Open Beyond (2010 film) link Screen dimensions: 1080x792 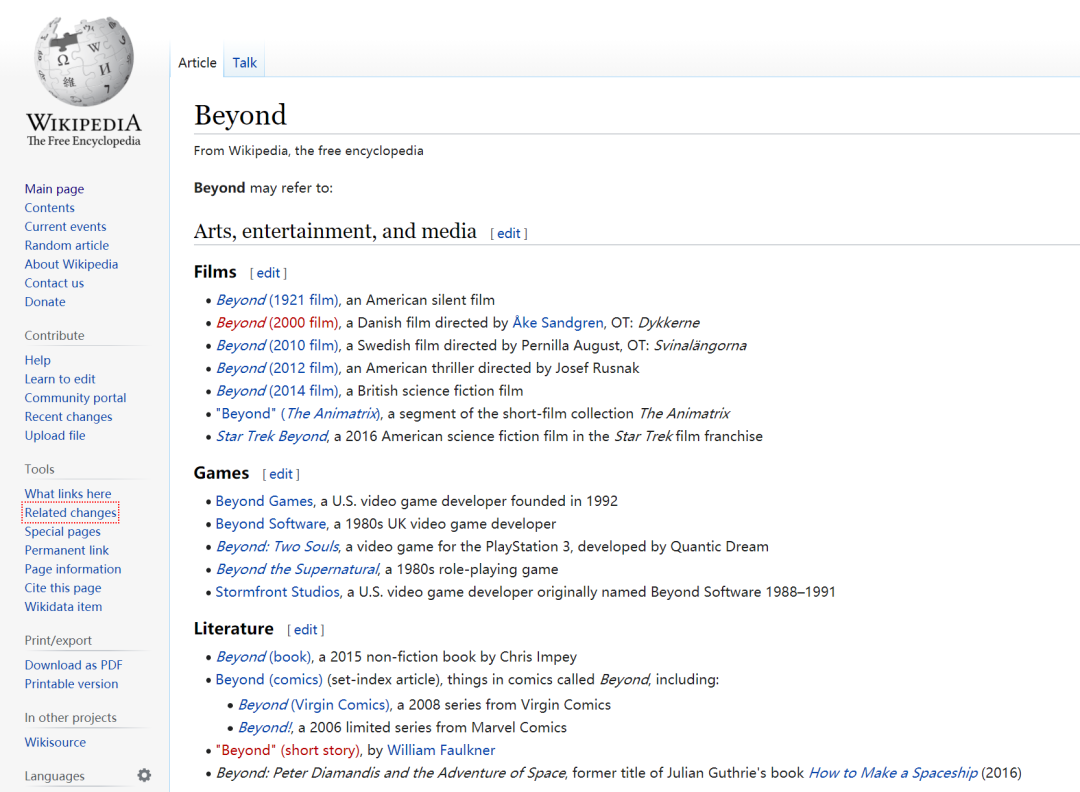click(278, 346)
